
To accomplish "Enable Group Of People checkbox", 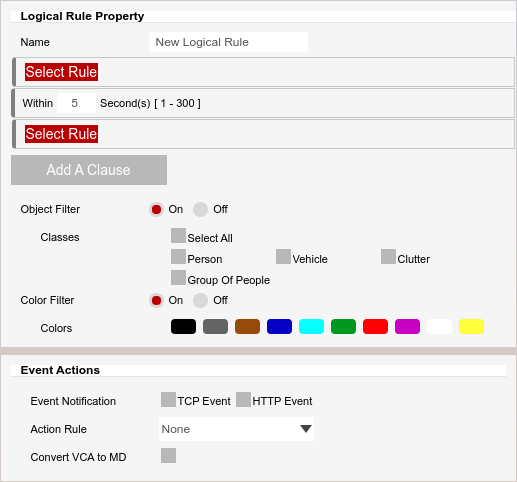I will point(178,278).
